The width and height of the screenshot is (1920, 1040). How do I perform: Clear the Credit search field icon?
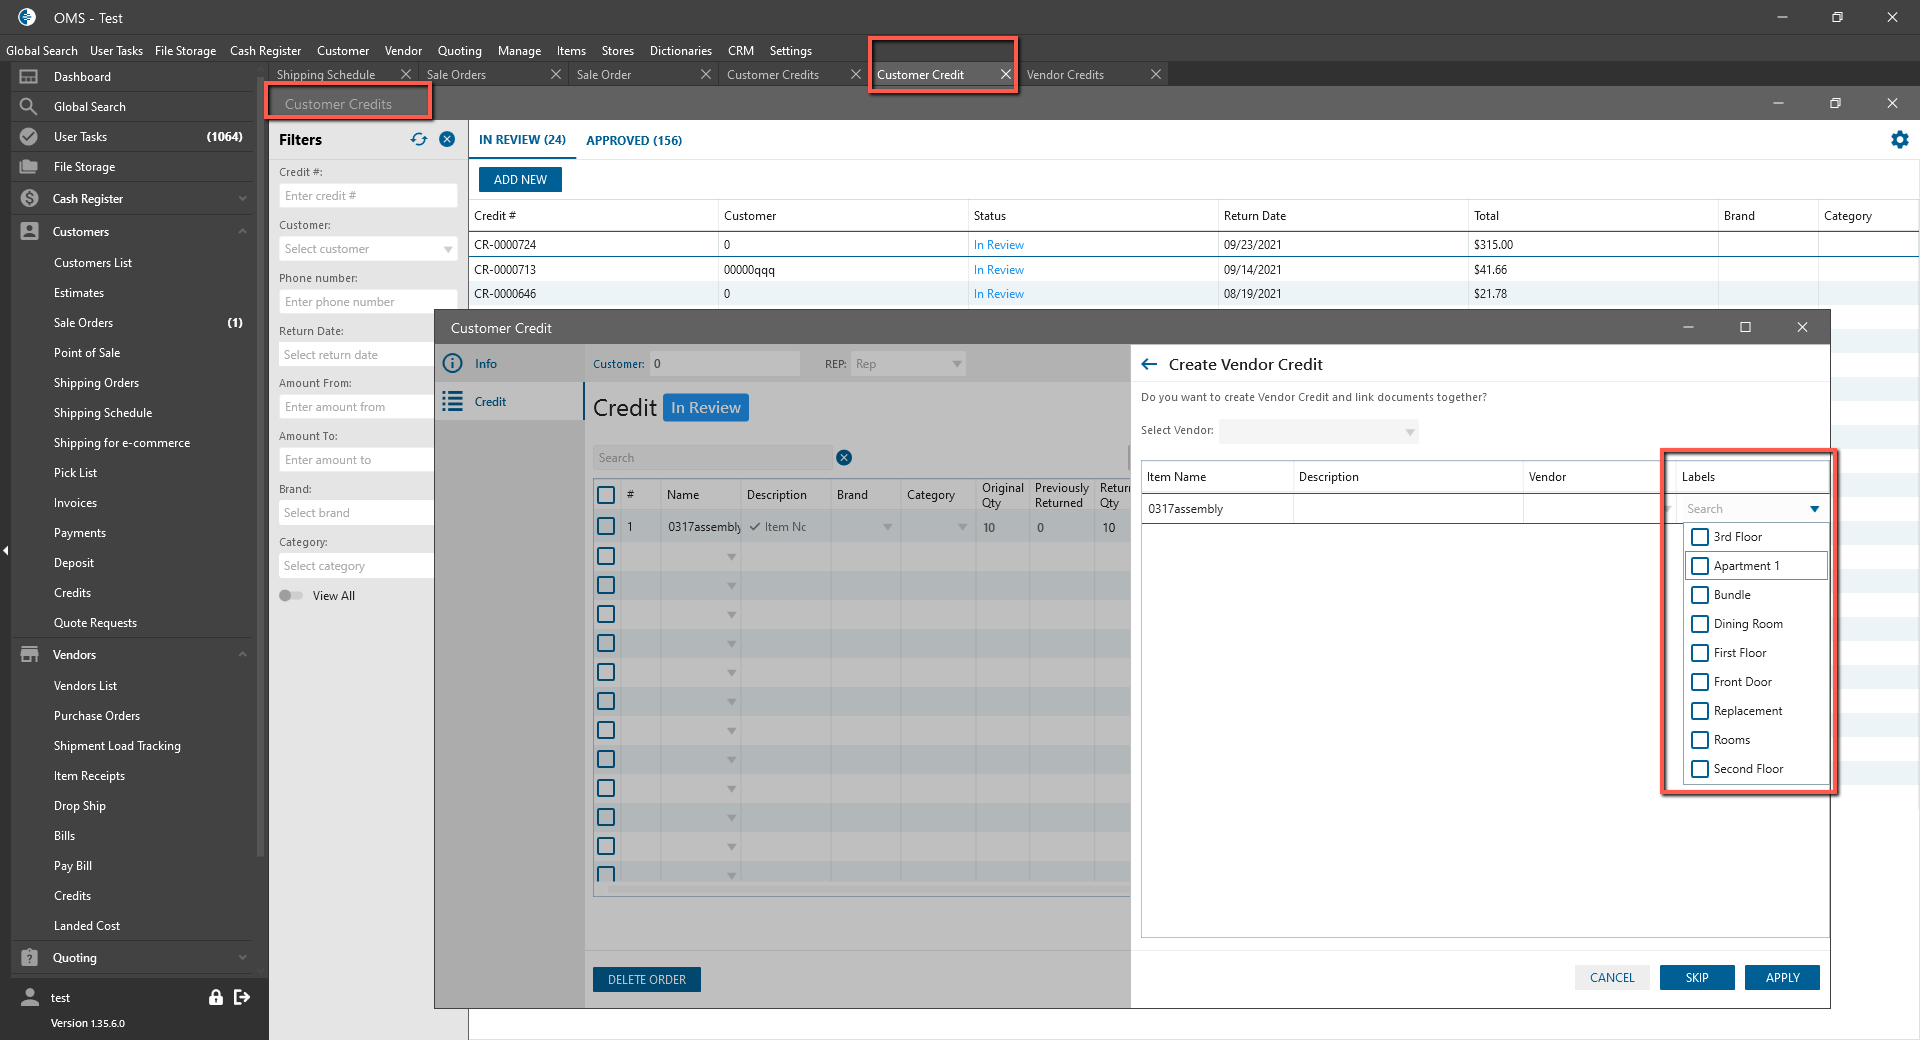point(844,458)
